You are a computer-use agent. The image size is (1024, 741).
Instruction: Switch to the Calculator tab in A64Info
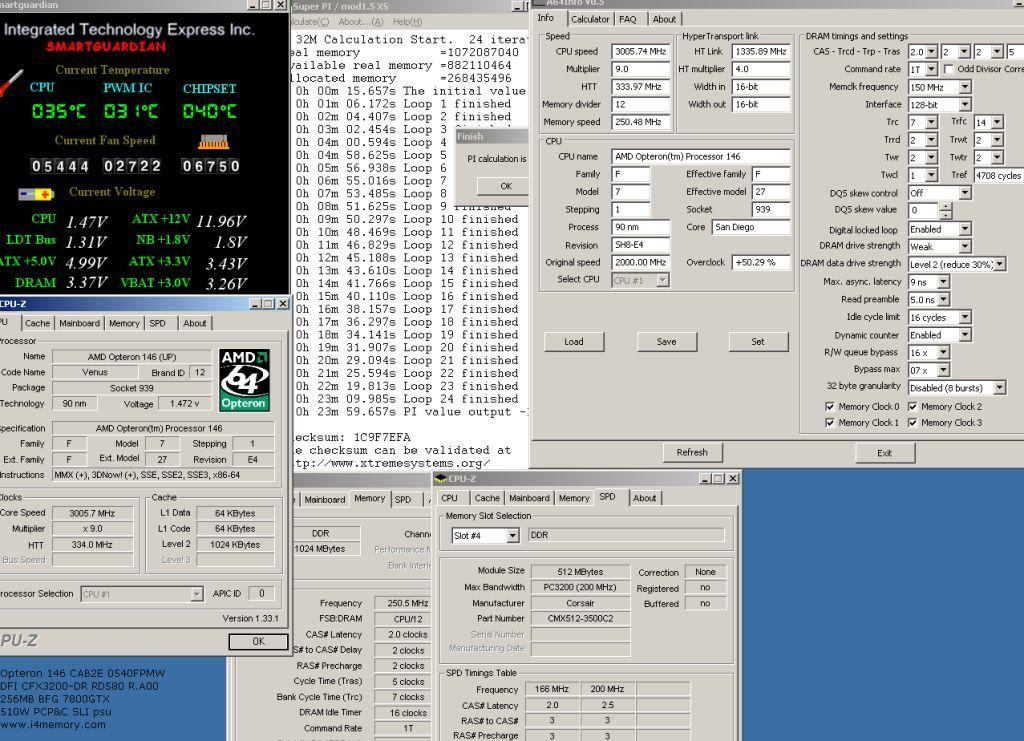pos(590,19)
